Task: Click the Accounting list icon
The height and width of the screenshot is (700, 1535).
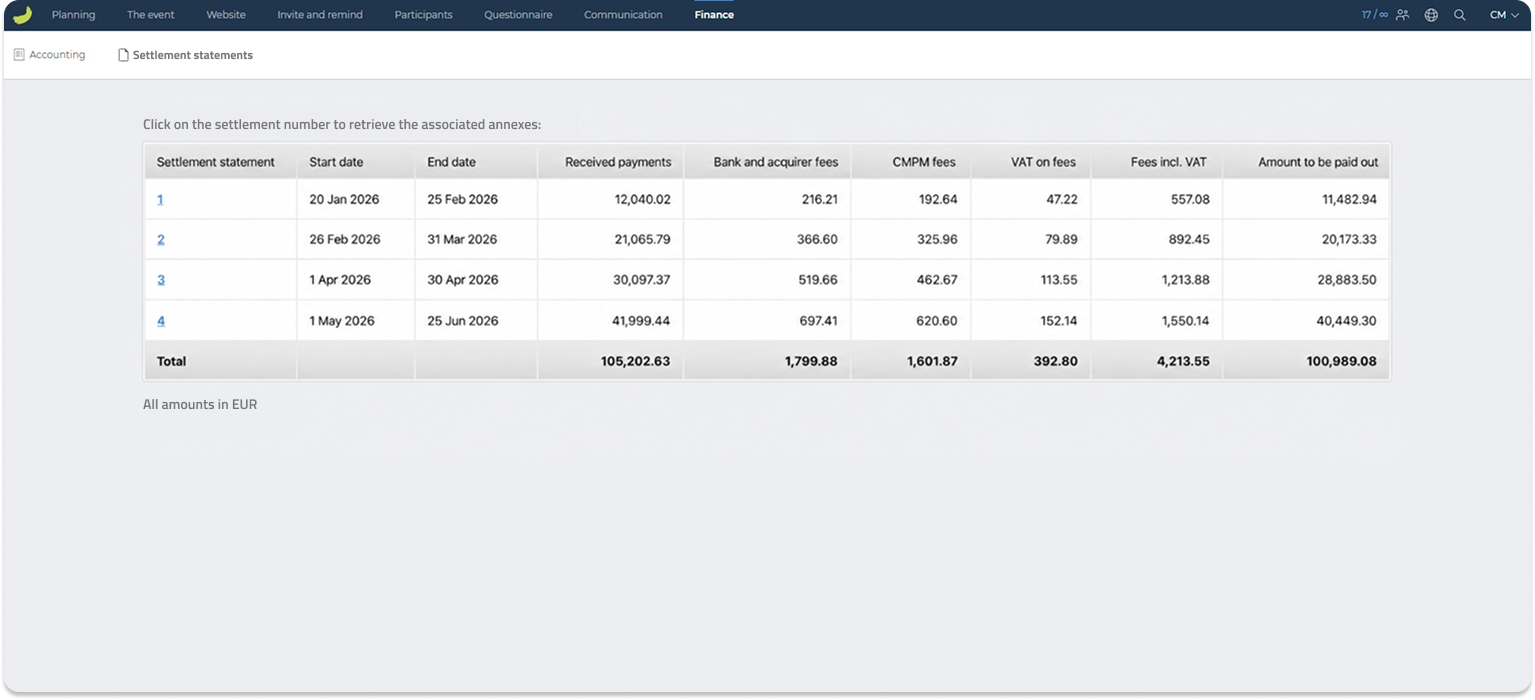Action: click(19, 55)
